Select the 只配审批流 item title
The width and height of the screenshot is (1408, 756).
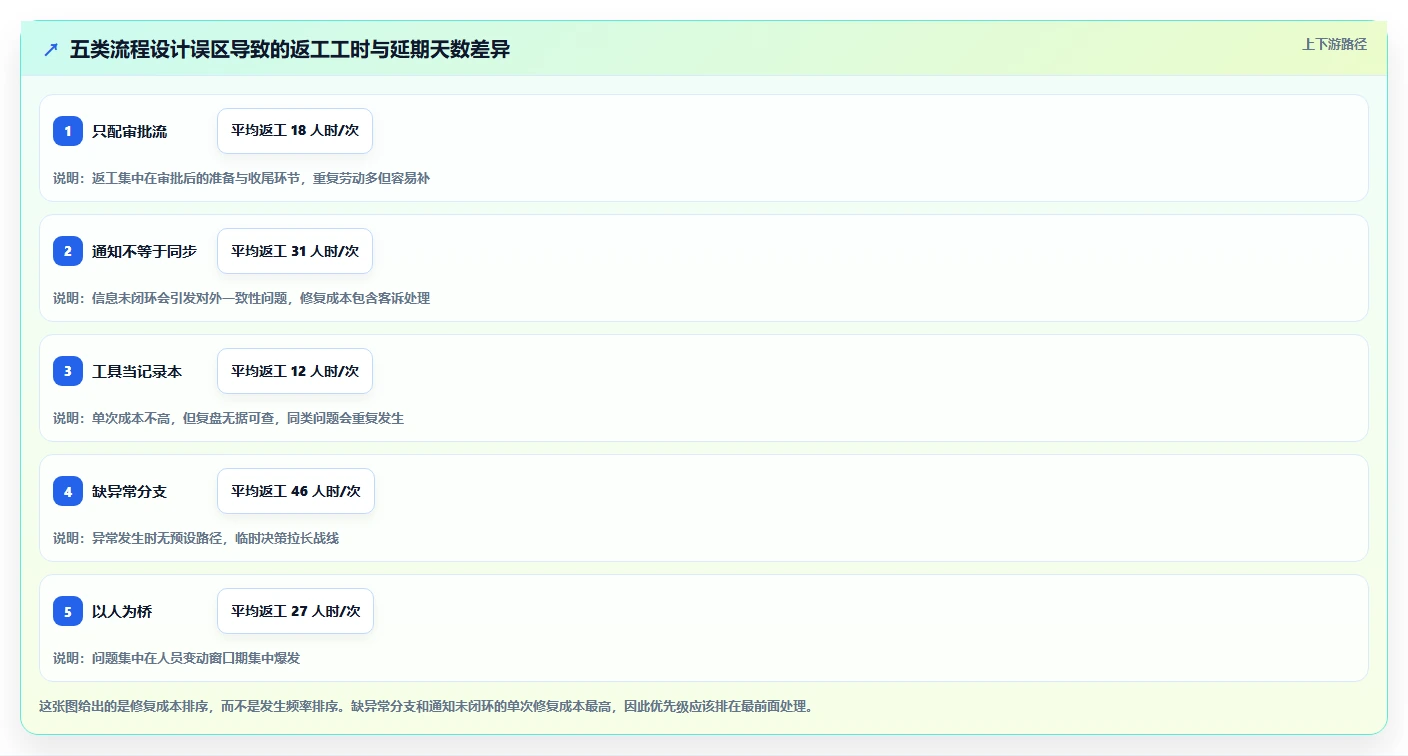click(x=129, y=131)
